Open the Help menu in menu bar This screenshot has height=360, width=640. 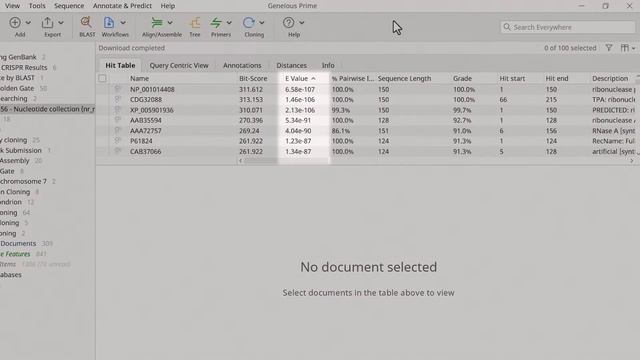click(x=167, y=6)
